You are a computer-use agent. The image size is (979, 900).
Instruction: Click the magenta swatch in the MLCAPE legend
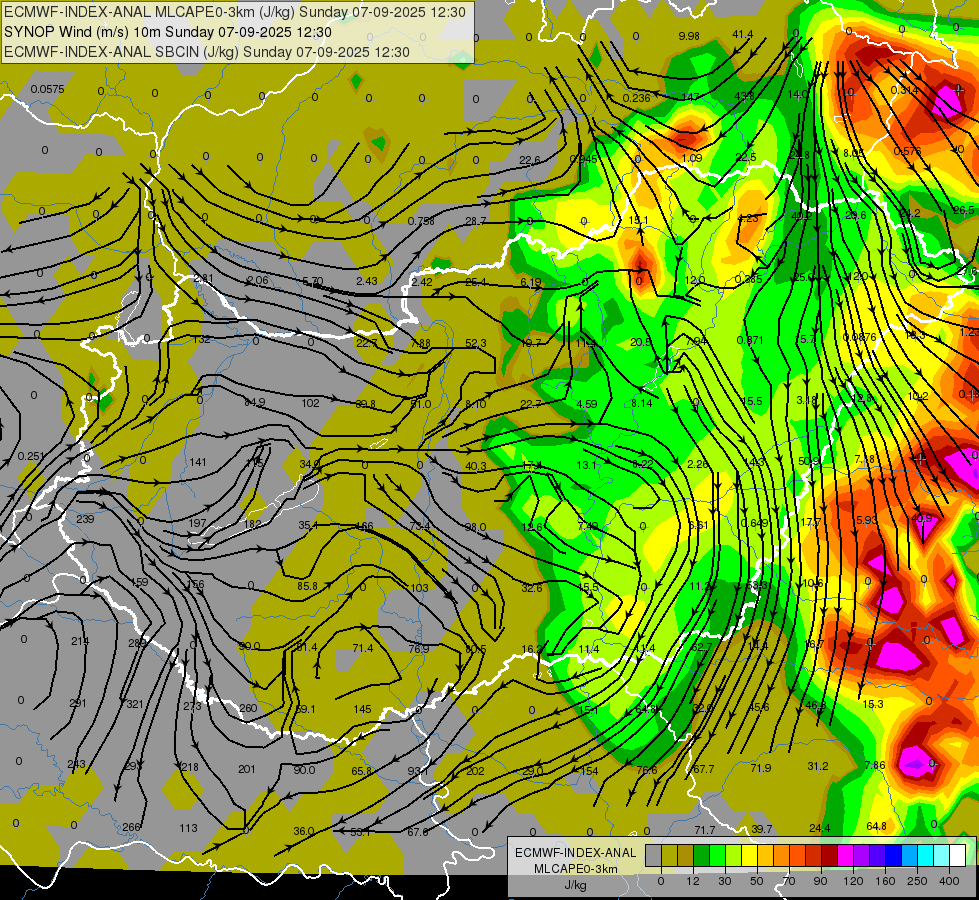[x=846, y=856]
